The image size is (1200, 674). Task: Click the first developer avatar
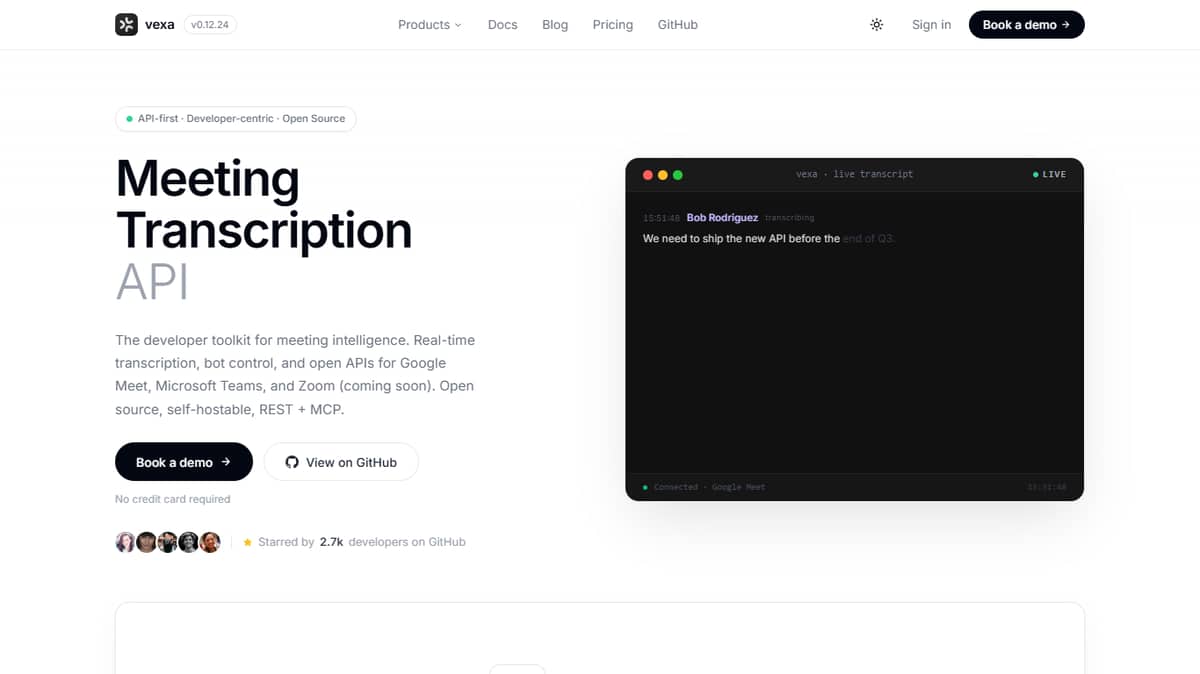pyautogui.click(x=126, y=542)
